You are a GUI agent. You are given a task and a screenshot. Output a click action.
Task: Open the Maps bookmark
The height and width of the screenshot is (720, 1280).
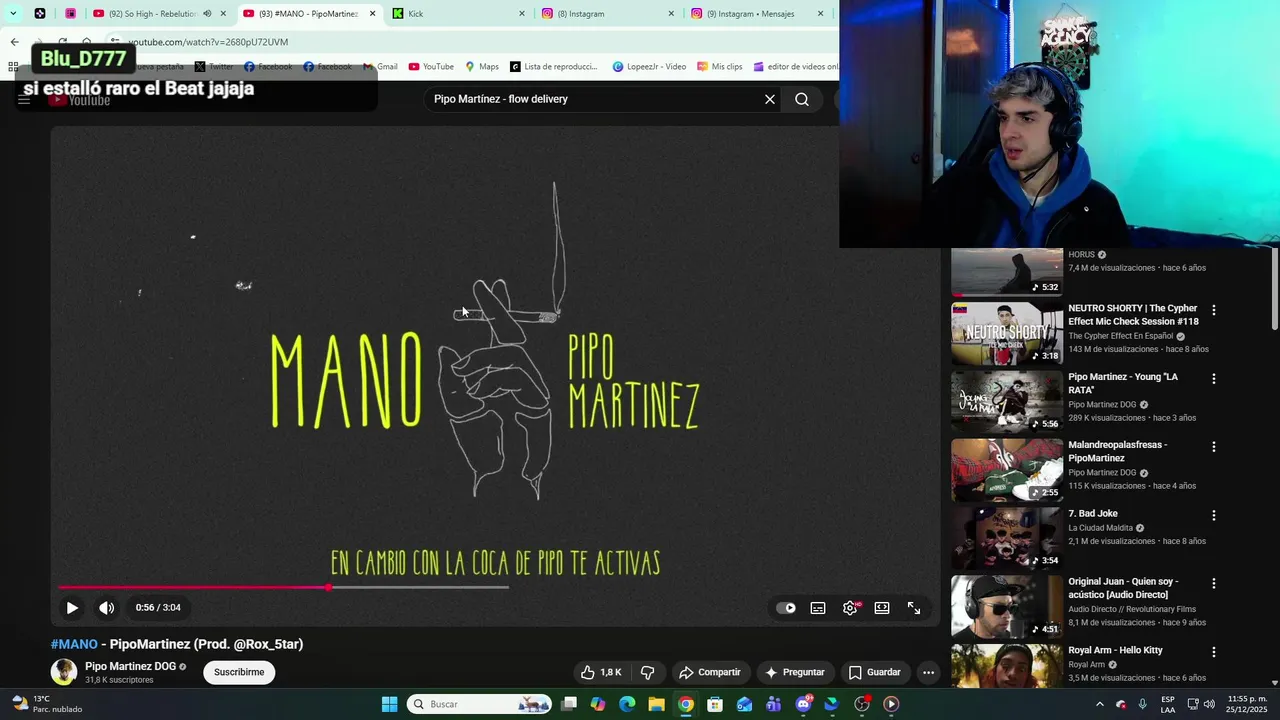tap(482, 67)
